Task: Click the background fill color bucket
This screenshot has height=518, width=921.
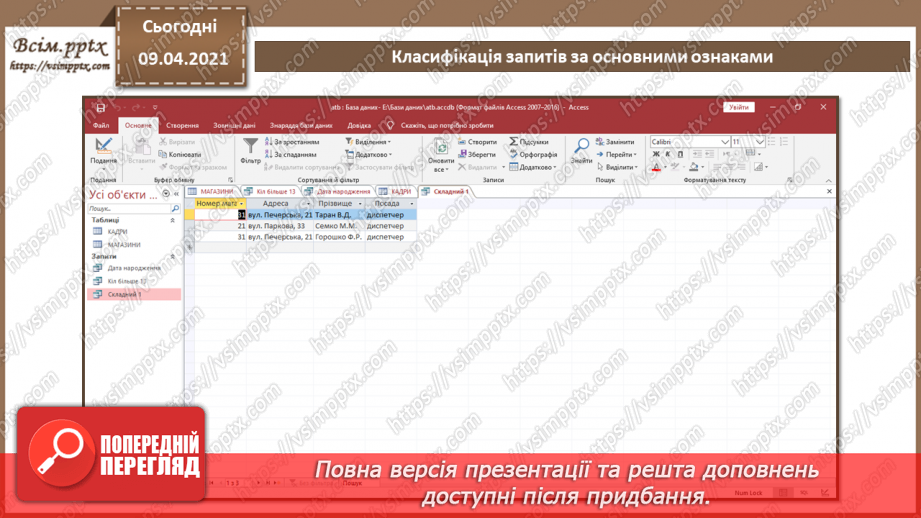Action: [694, 167]
